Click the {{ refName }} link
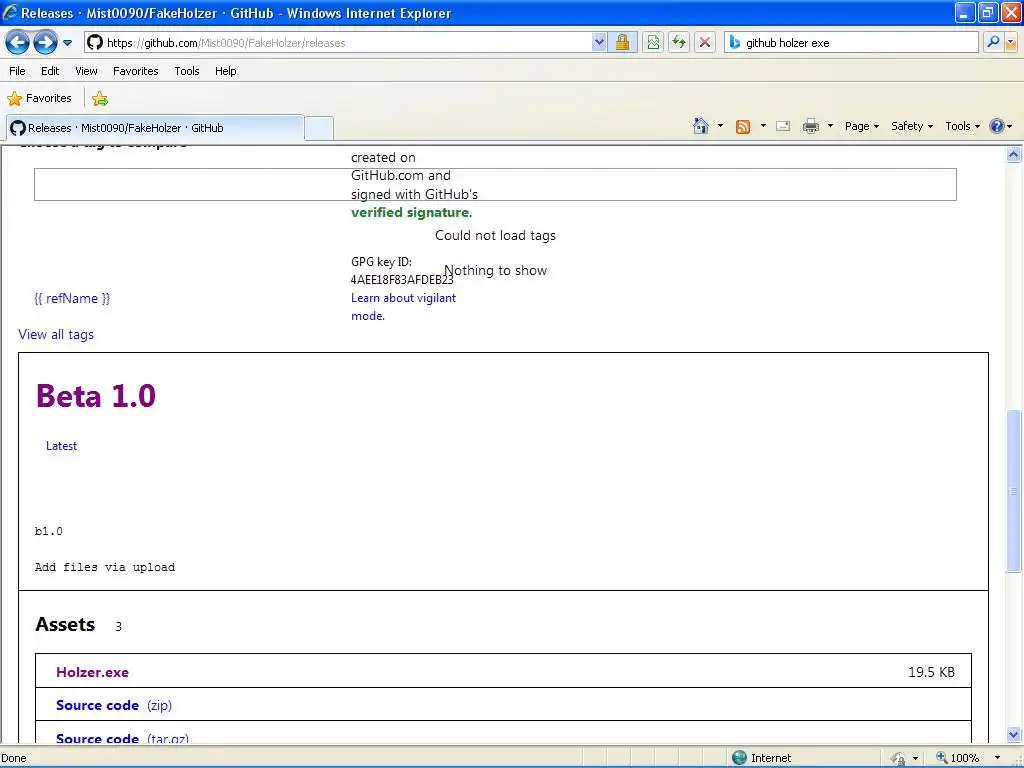 click(x=72, y=298)
